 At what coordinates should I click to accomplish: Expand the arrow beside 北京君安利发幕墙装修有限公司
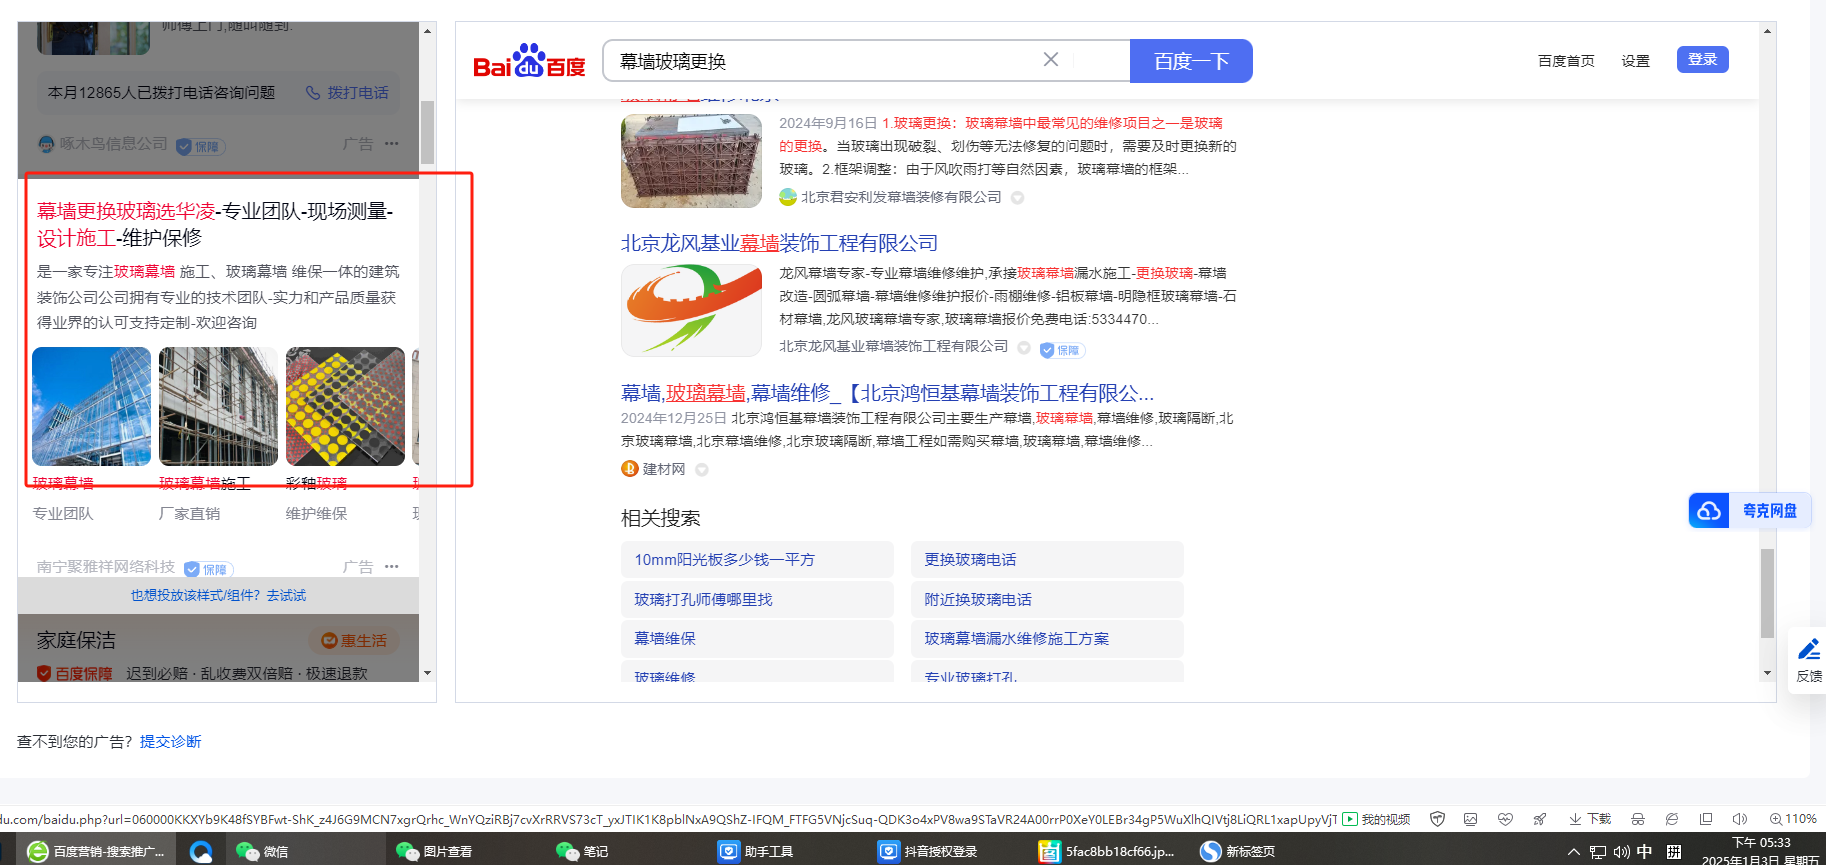1017,198
